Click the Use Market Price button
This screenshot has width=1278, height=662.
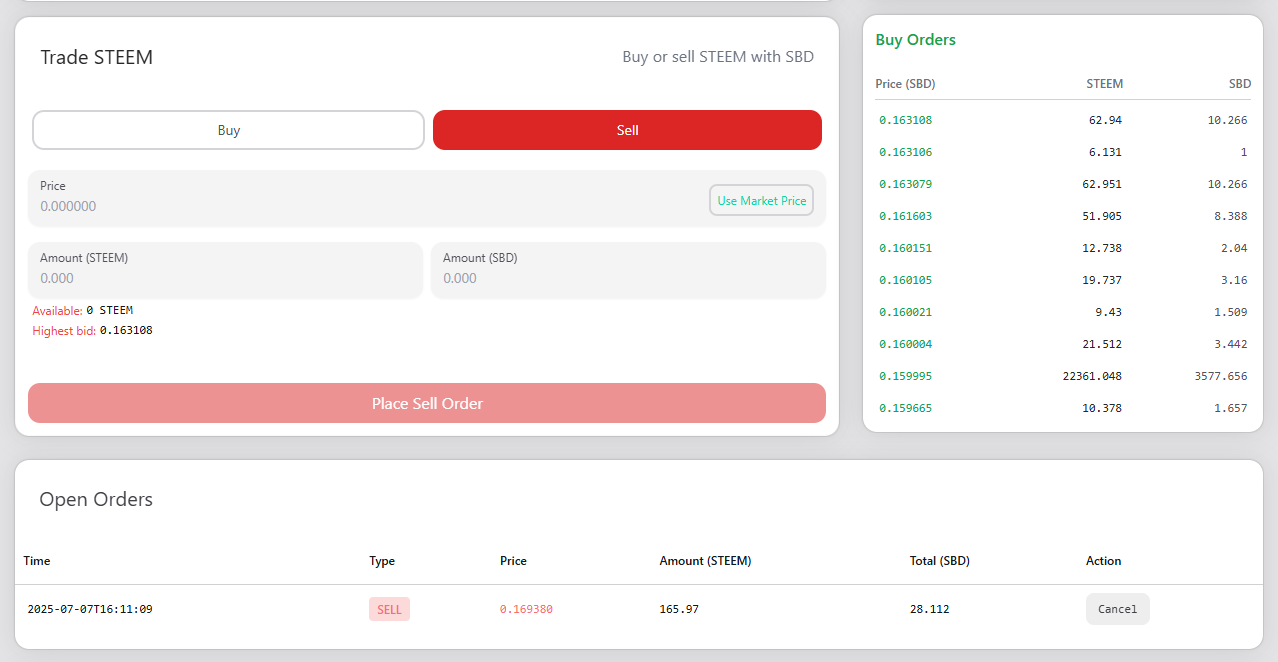762,200
